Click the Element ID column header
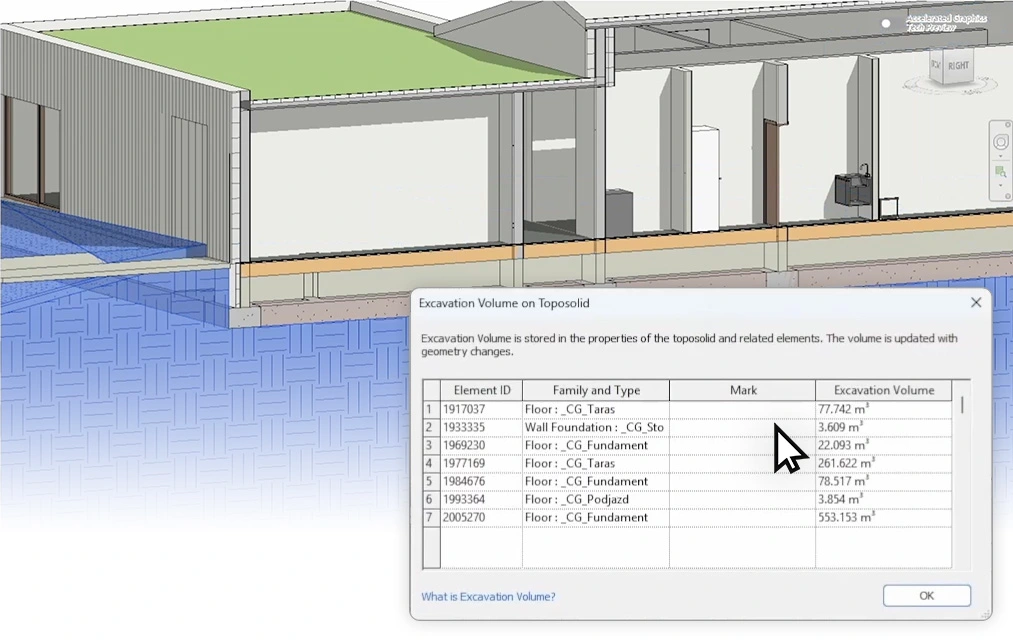 point(482,390)
